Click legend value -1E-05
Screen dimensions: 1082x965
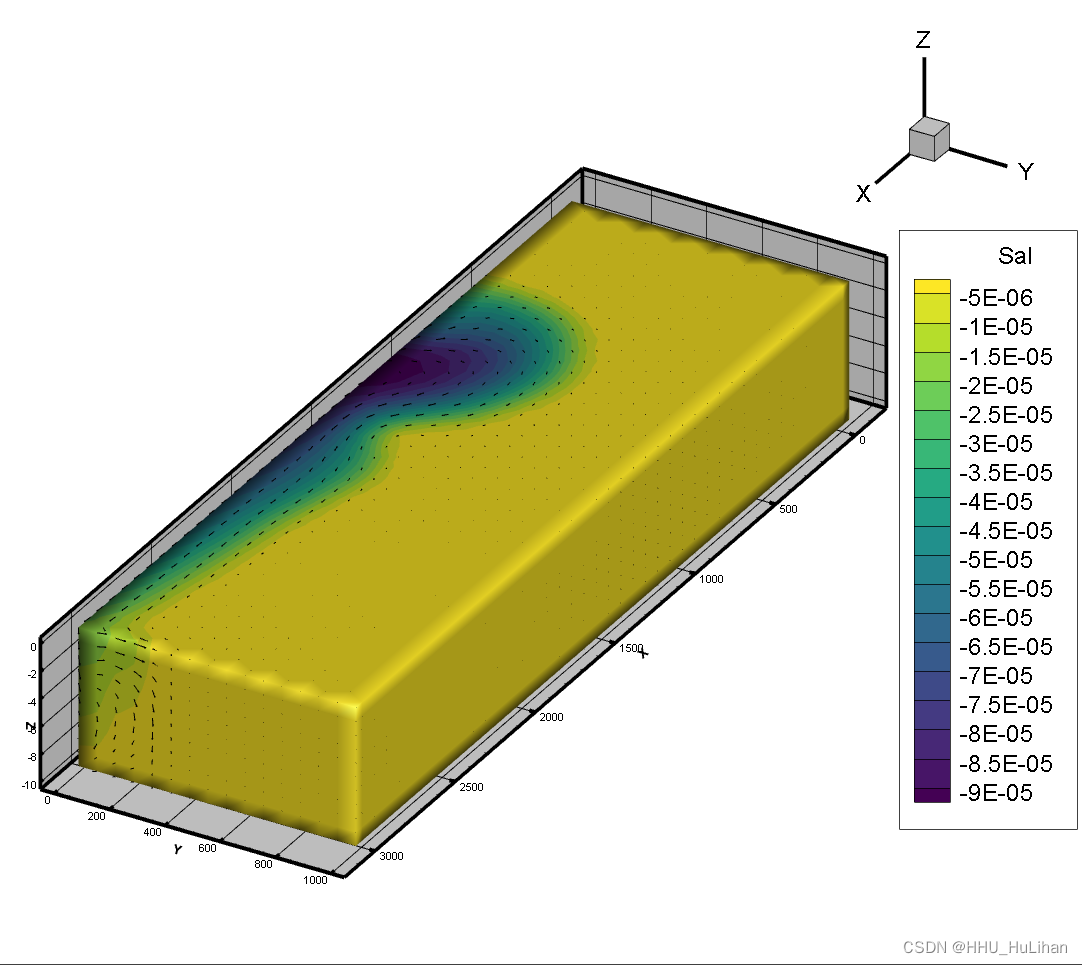[x=996, y=327]
